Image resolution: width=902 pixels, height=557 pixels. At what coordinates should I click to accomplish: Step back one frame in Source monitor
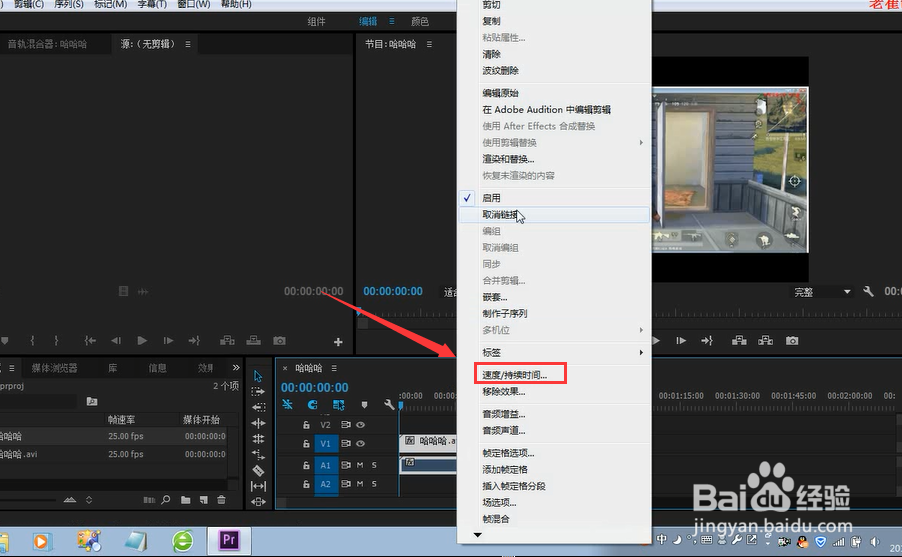tap(116, 341)
